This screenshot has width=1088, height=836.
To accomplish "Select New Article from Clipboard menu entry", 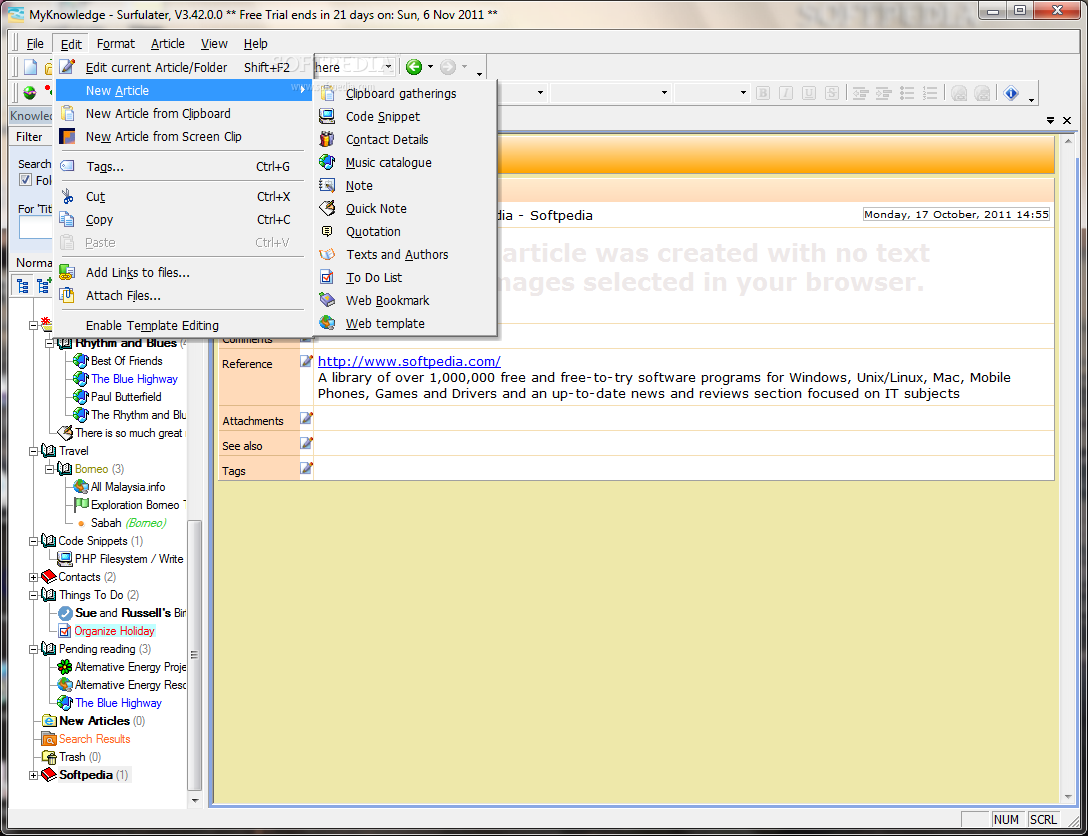I will pos(158,114).
